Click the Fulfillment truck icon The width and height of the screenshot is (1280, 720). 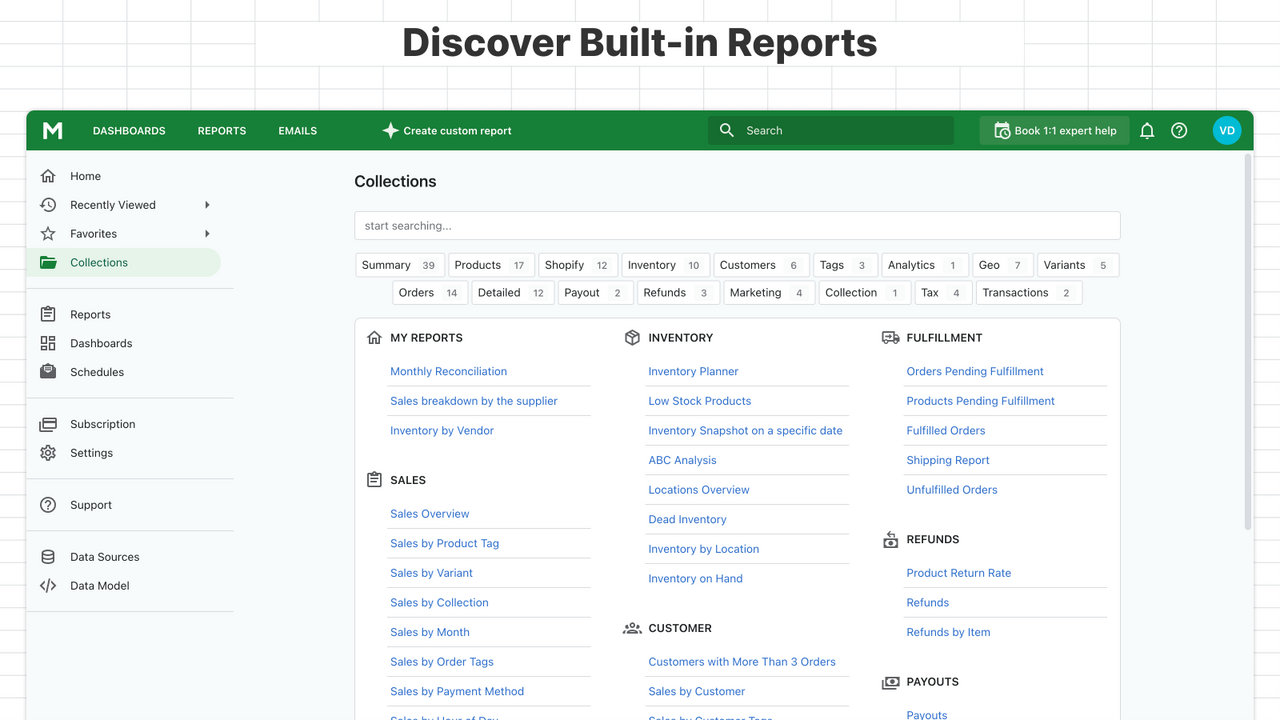click(890, 338)
